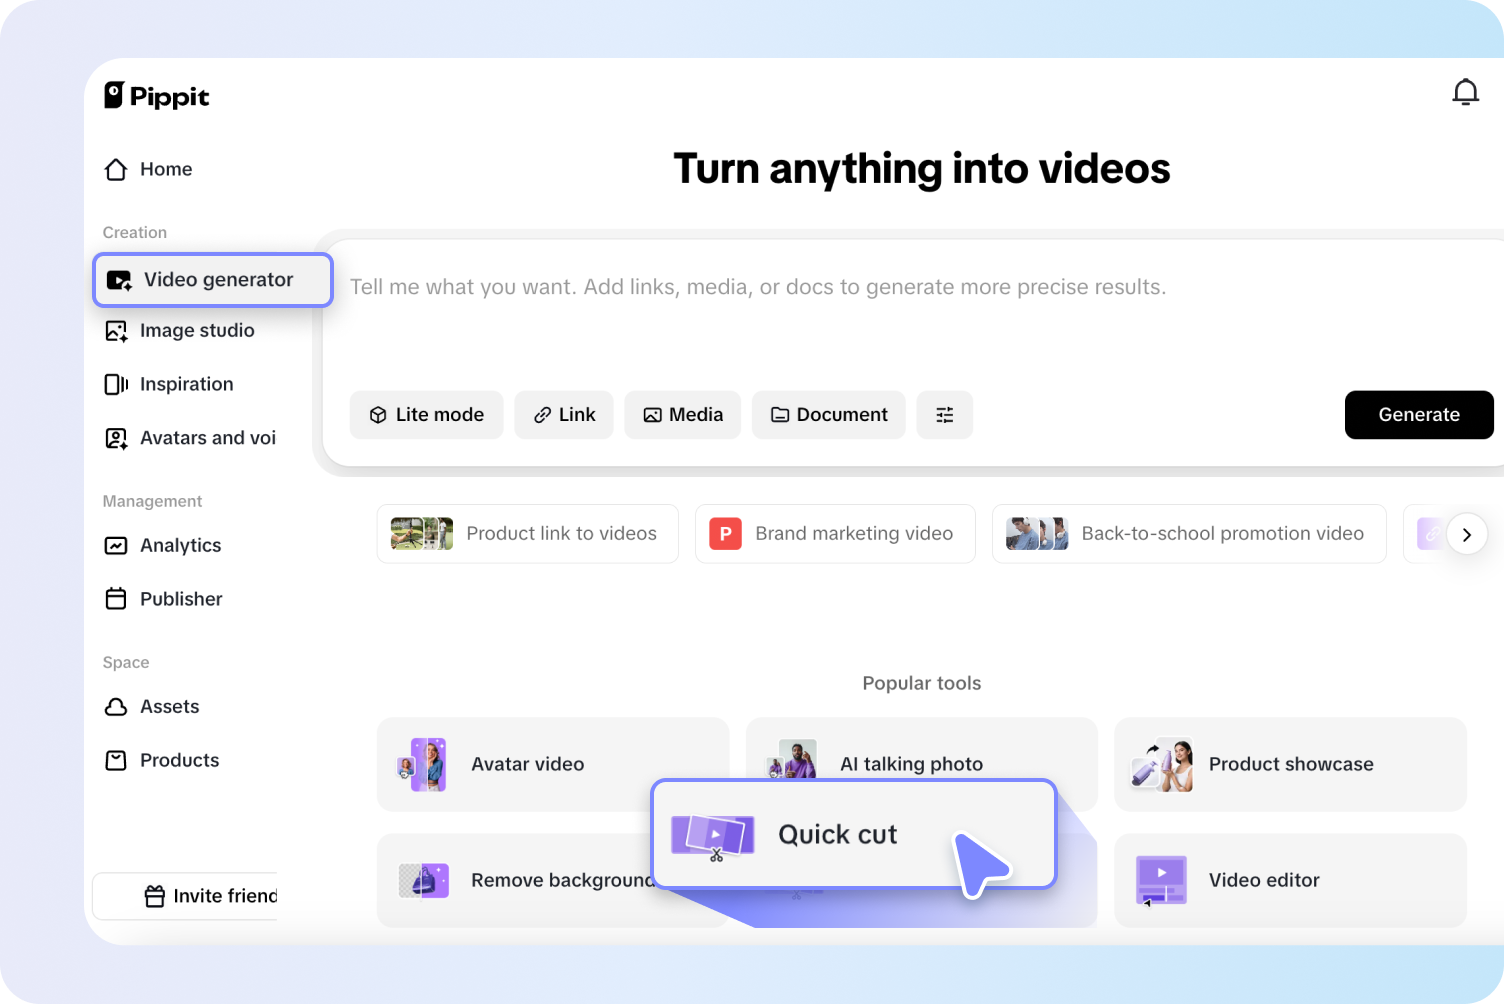
Task: Open Products space
Action: 162,761
